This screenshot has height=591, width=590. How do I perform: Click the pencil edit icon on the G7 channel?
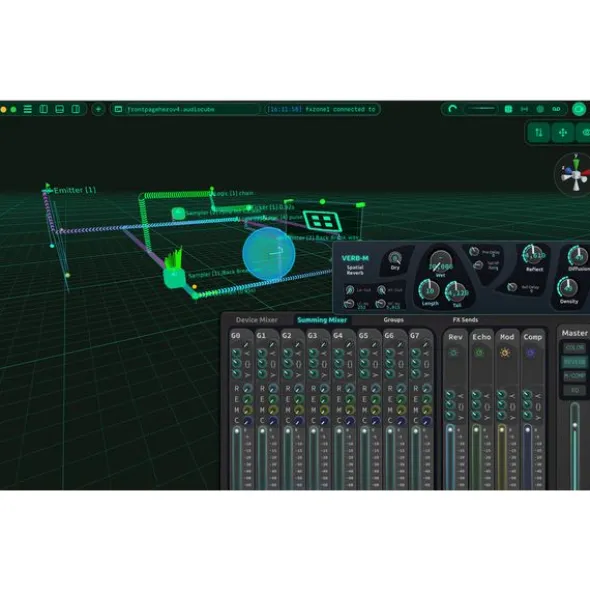[426, 344]
